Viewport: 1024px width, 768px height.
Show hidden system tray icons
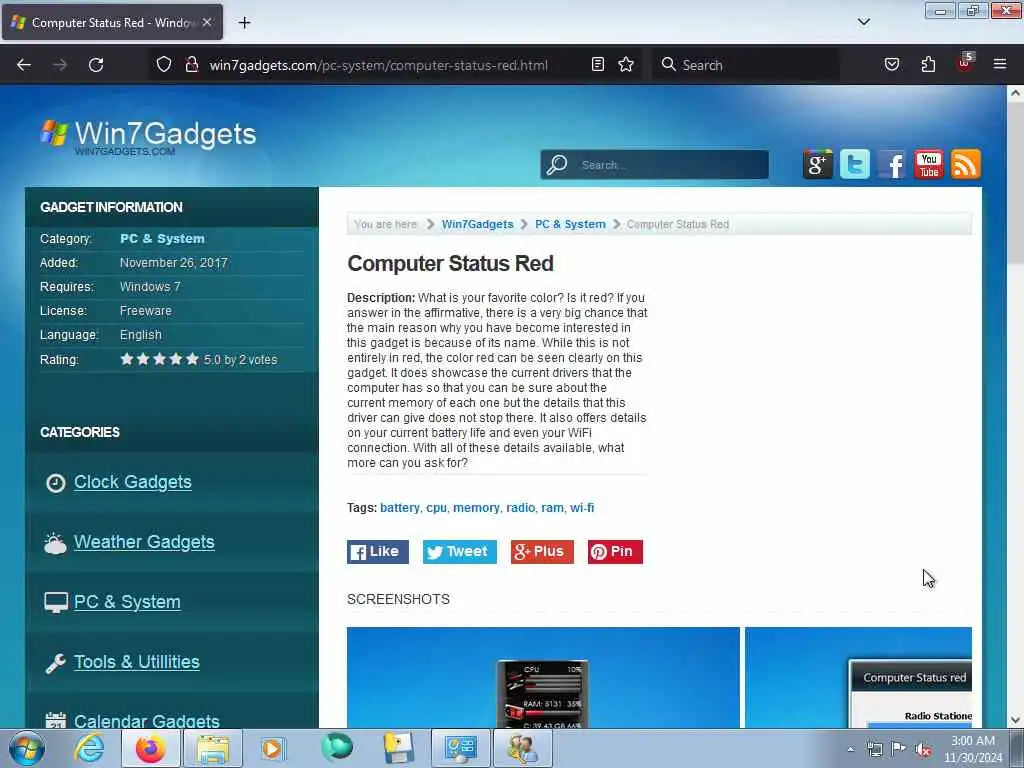850,749
